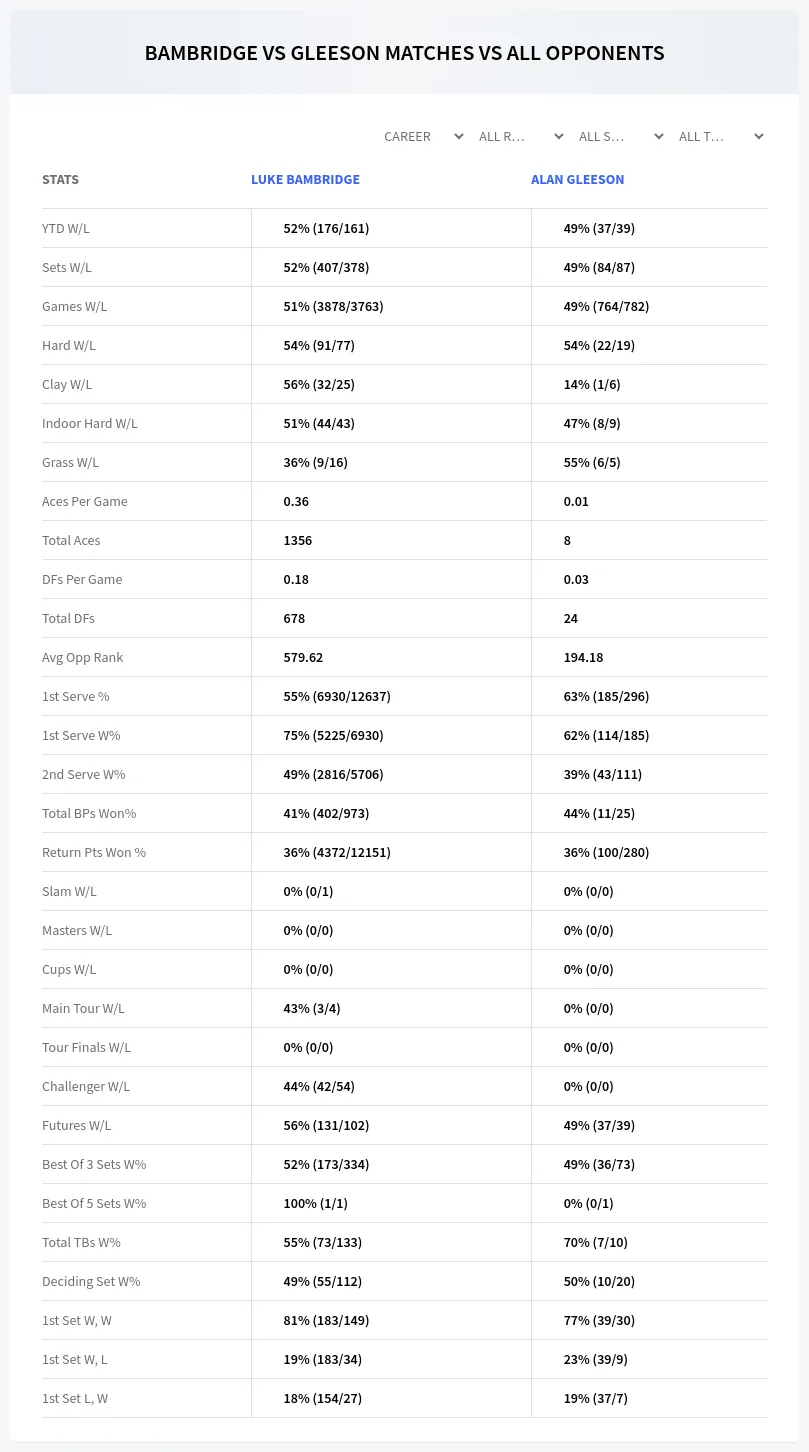Click the chevron arrow beside CAREER
The width and height of the screenshot is (809, 1452).
click(459, 136)
